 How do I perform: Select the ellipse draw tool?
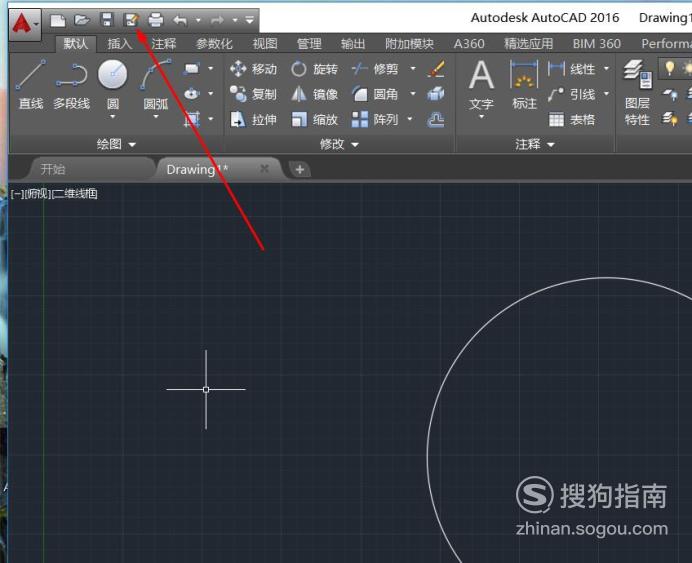click(192, 94)
